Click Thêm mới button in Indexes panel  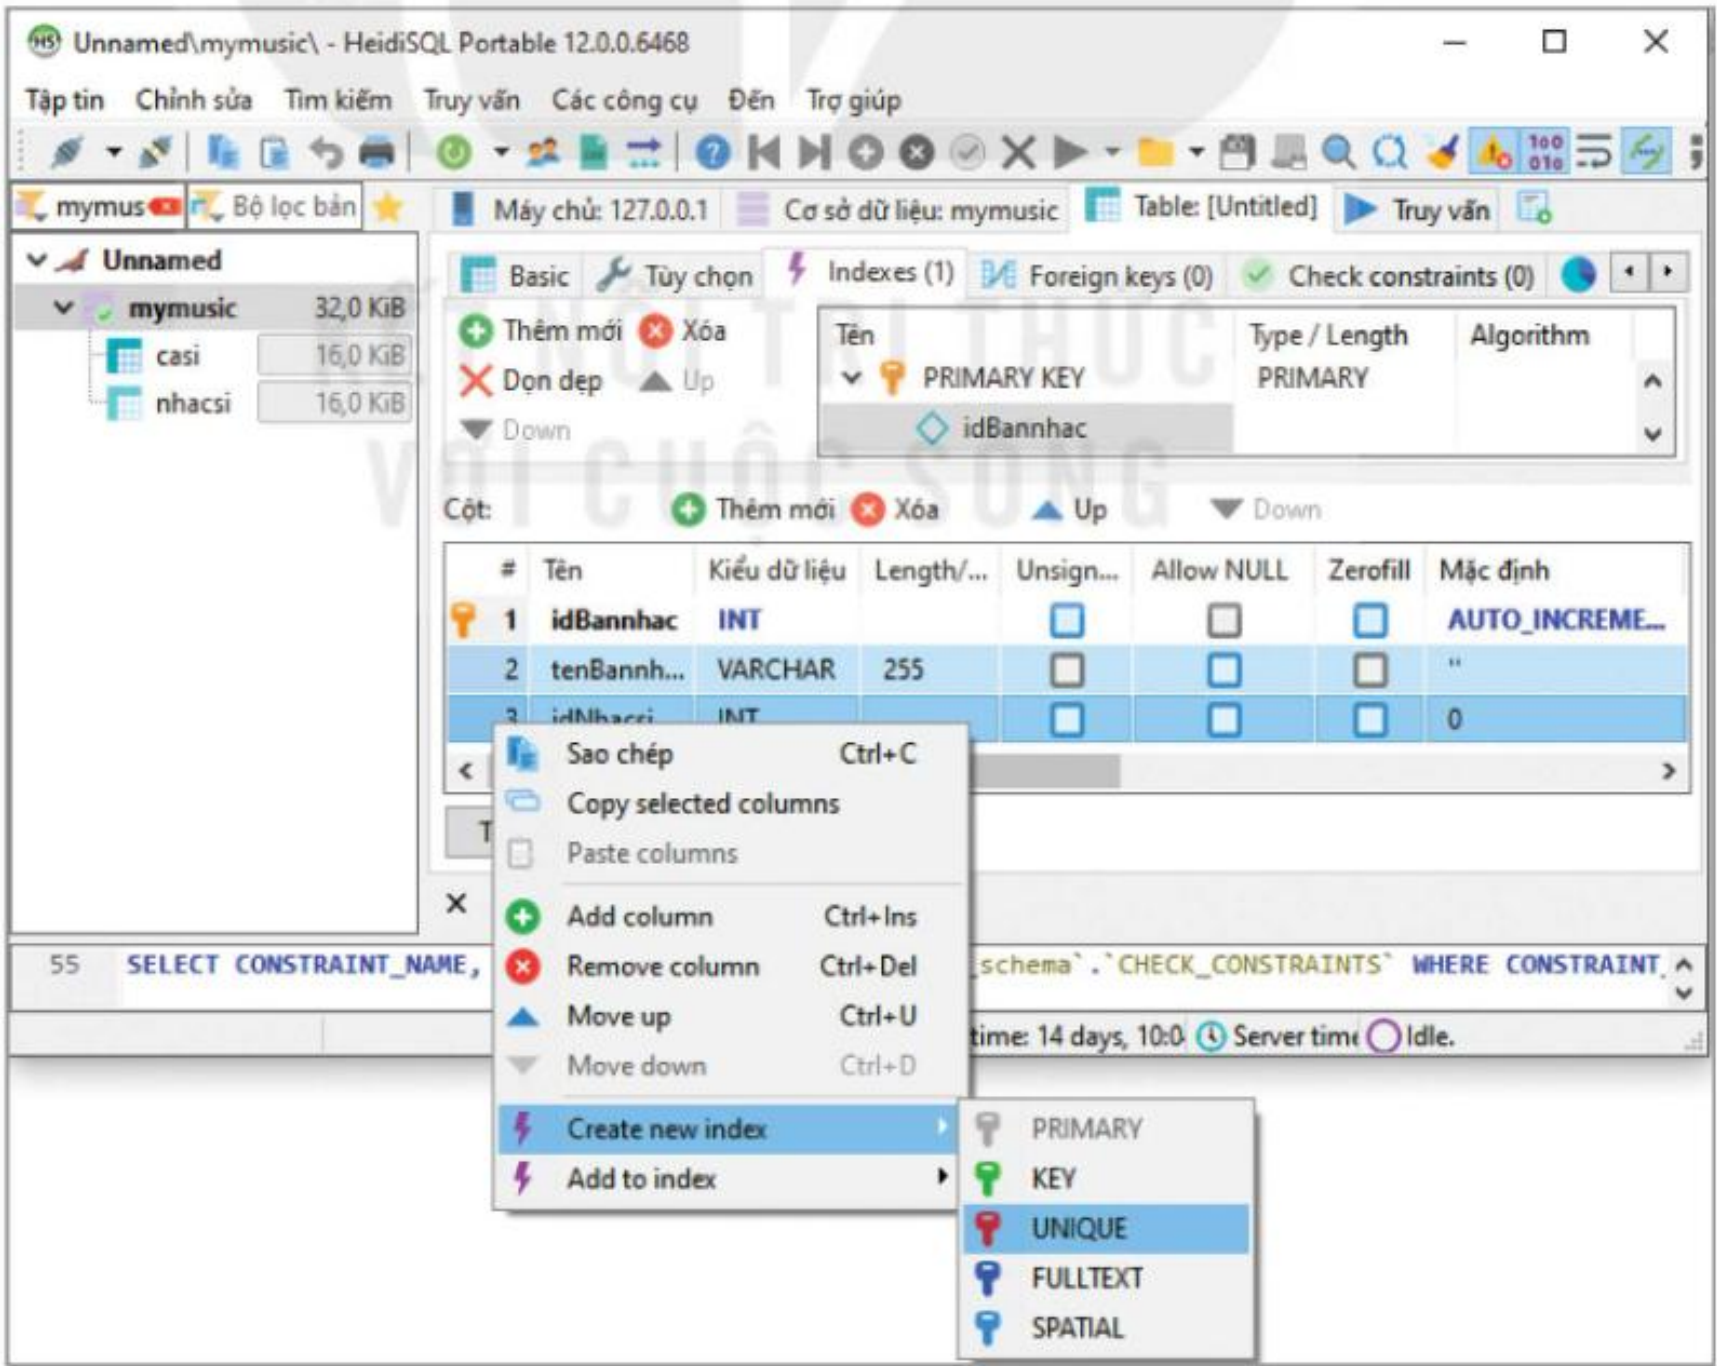tap(541, 330)
